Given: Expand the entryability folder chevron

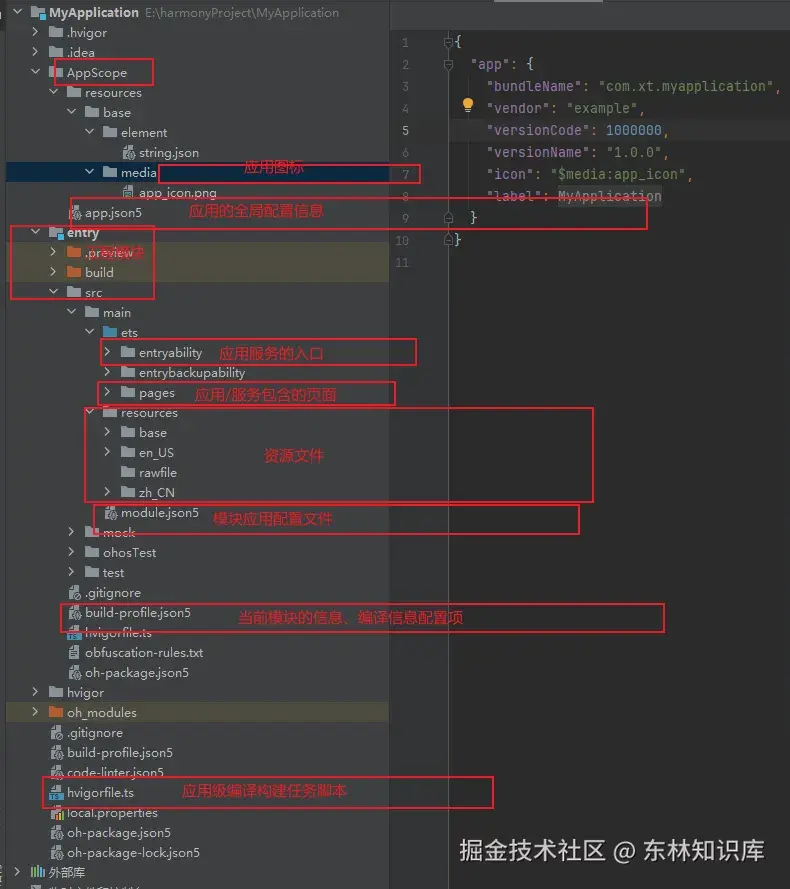Looking at the screenshot, I should [x=108, y=352].
